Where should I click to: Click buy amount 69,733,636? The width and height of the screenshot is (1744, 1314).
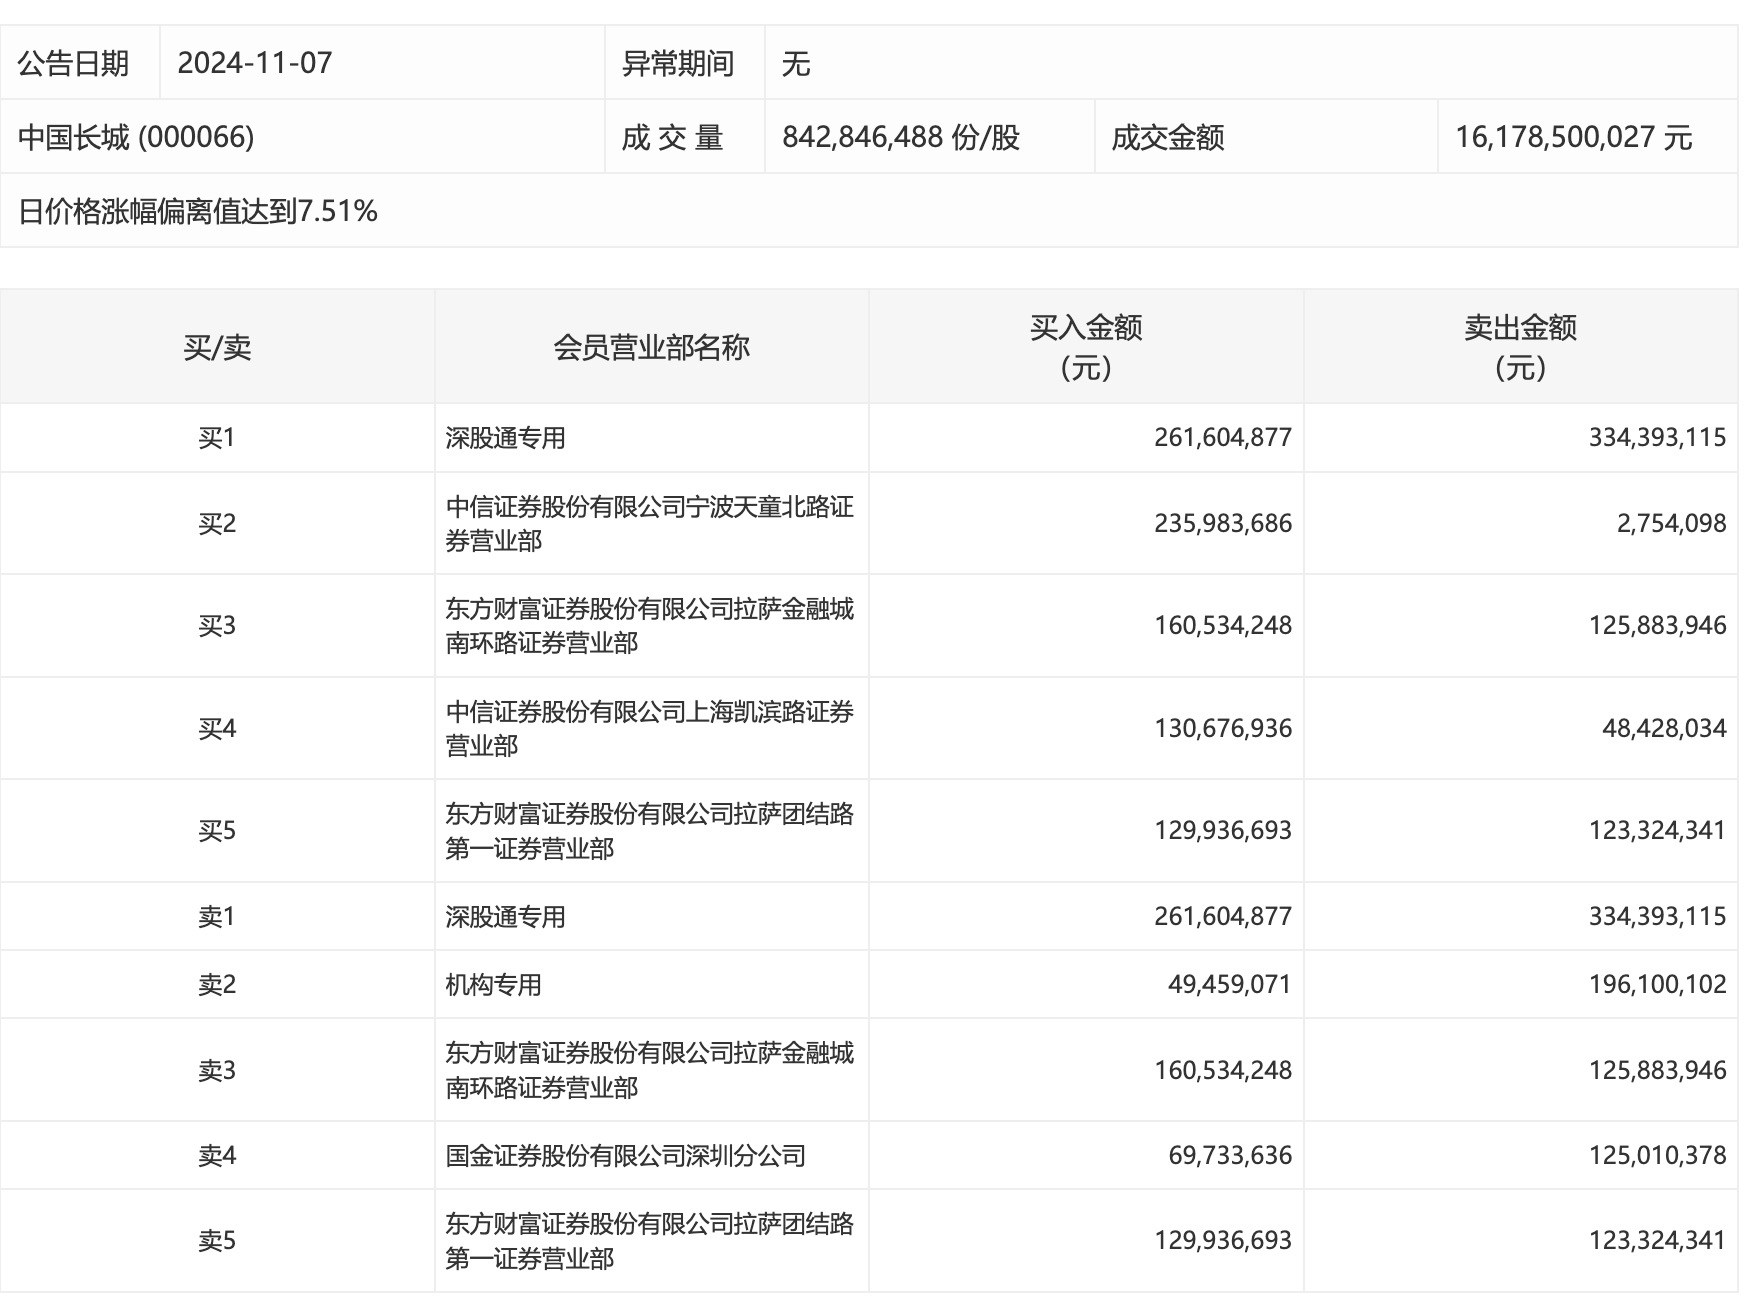point(1230,1155)
